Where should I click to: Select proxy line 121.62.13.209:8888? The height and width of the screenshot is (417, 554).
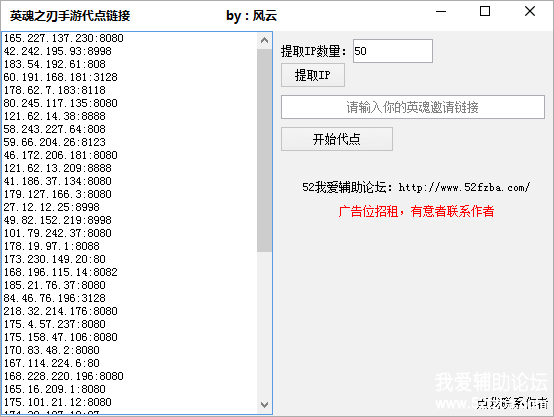tap(58, 168)
